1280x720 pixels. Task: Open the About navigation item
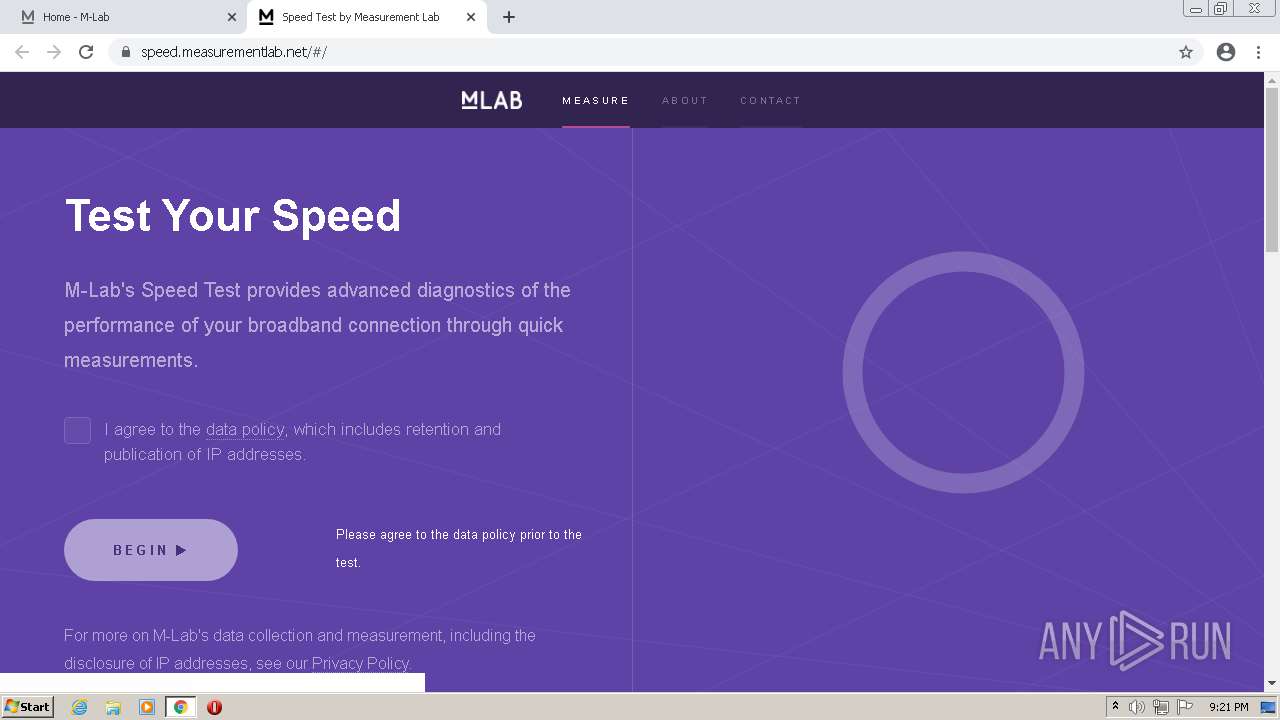[x=685, y=100]
